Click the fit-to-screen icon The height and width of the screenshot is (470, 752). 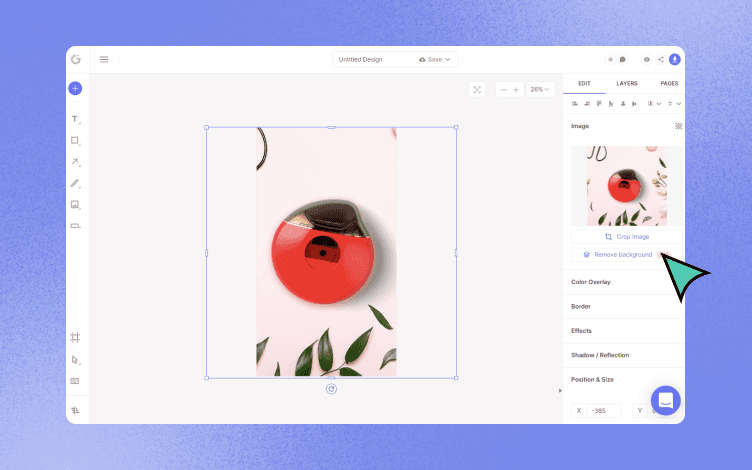(x=477, y=90)
